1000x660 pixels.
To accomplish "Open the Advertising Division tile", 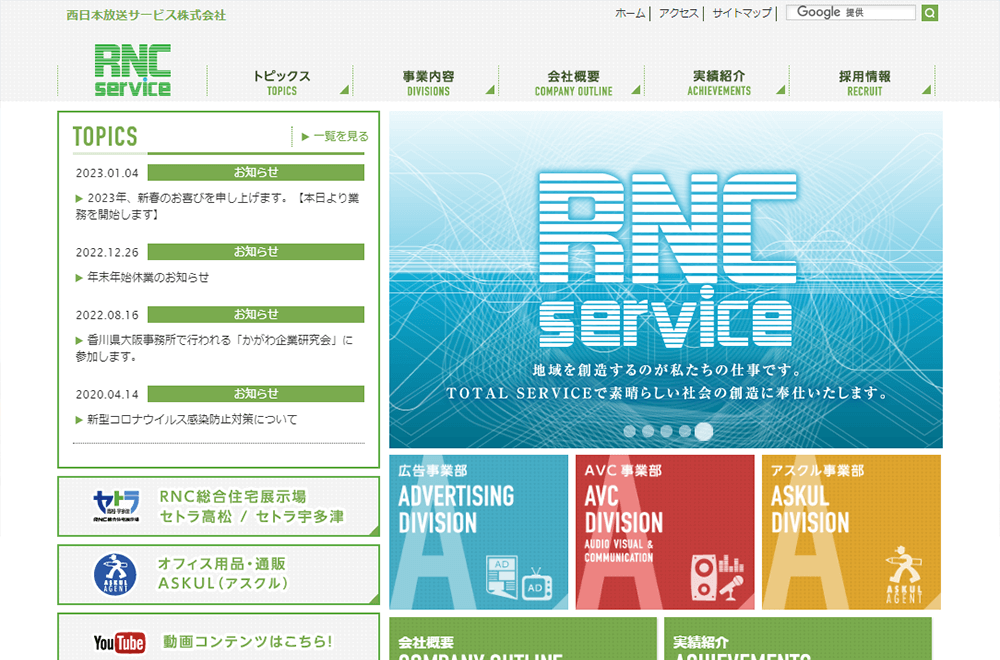I will [x=478, y=532].
